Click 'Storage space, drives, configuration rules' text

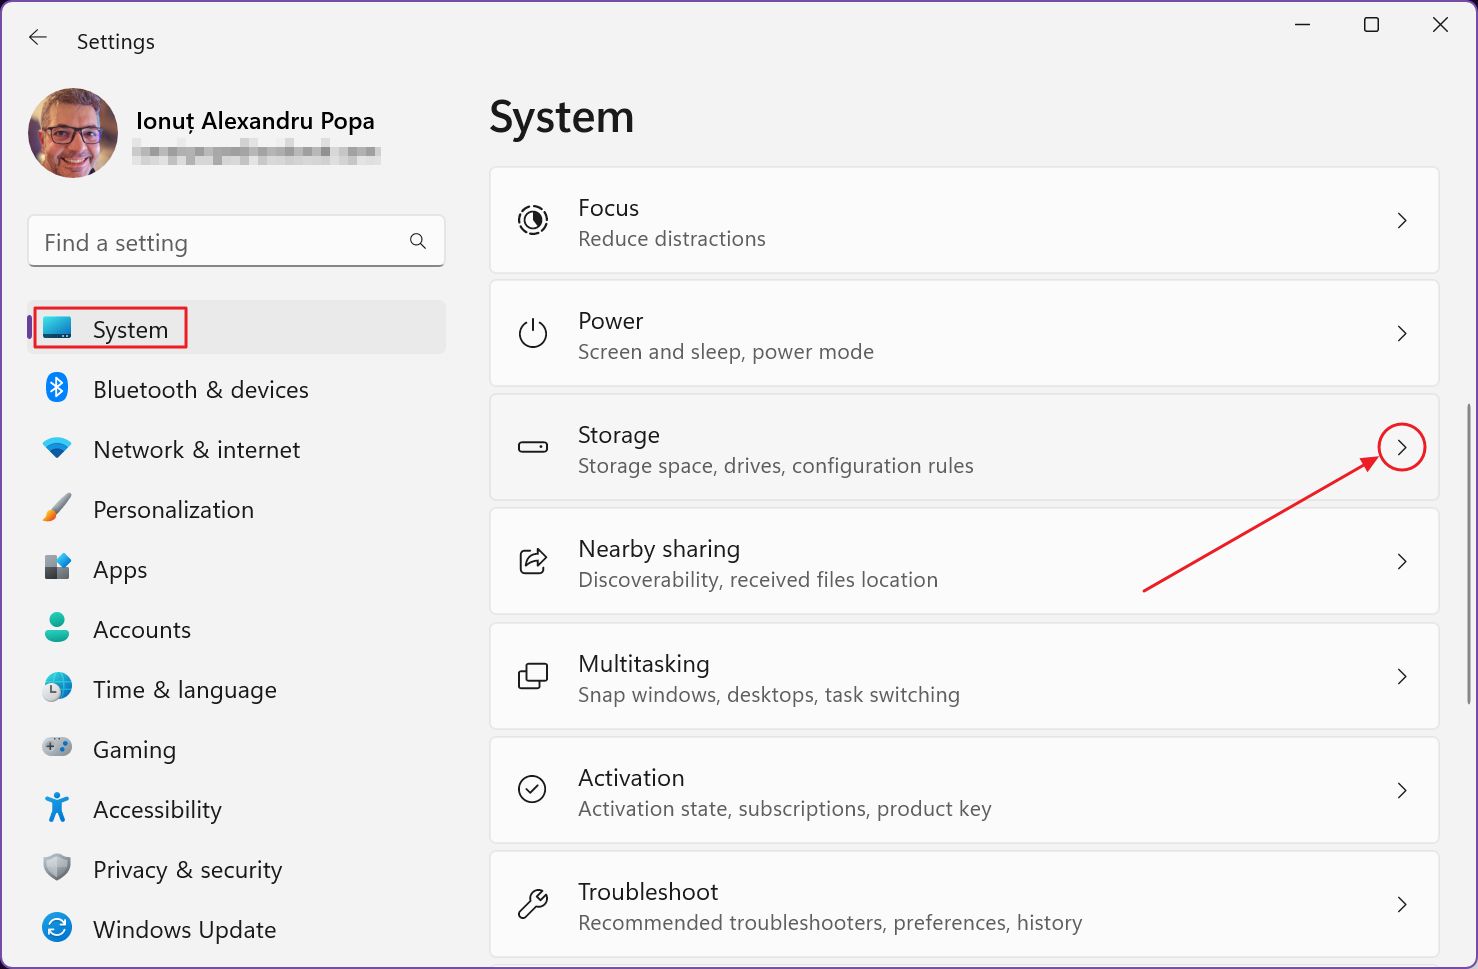[776, 465]
